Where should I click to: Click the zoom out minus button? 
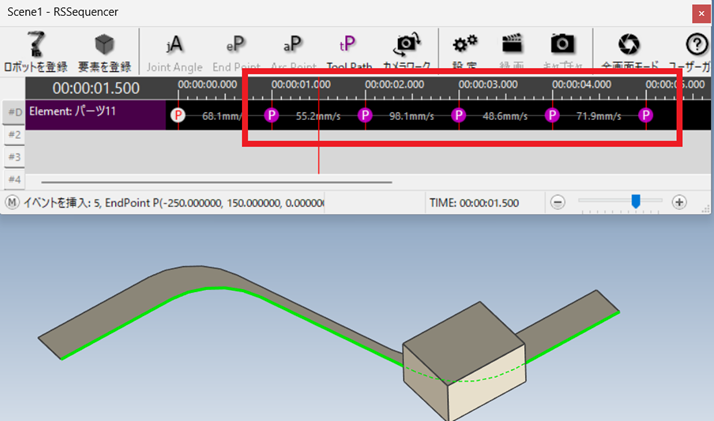pyautogui.click(x=558, y=202)
